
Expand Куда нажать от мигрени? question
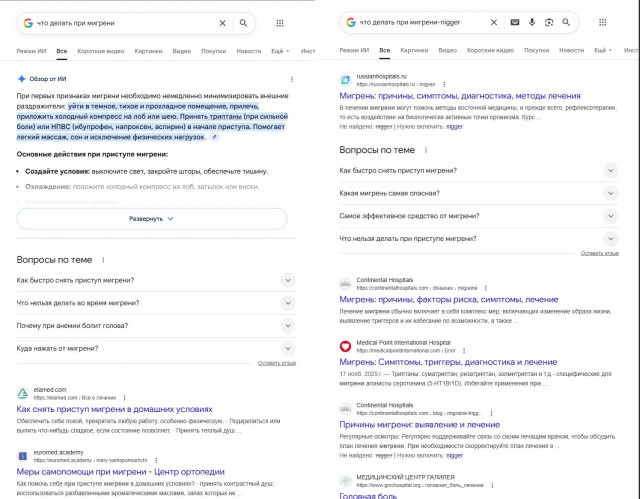point(288,348)
